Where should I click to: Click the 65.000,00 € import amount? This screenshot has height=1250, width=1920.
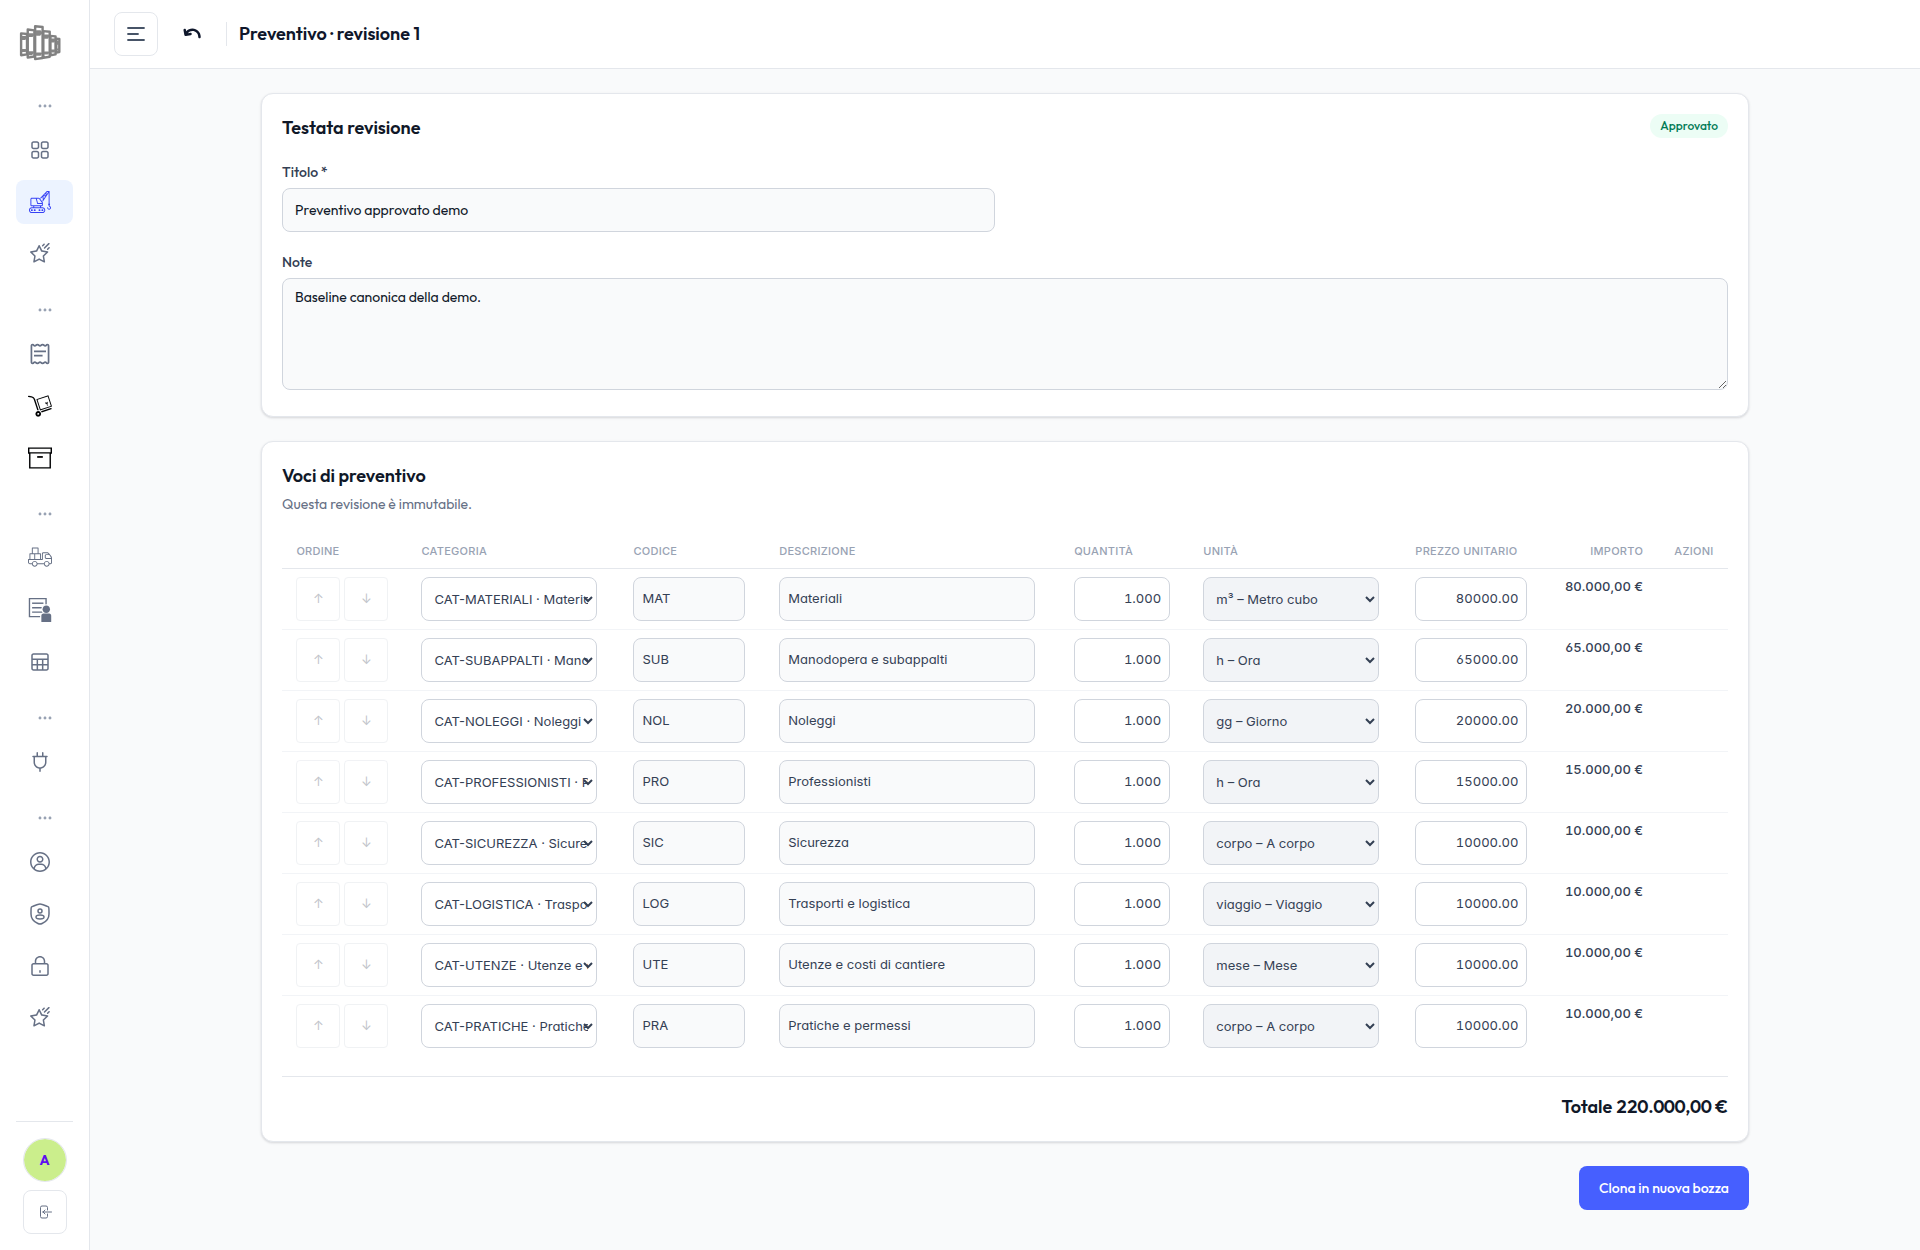point(1604,648)
